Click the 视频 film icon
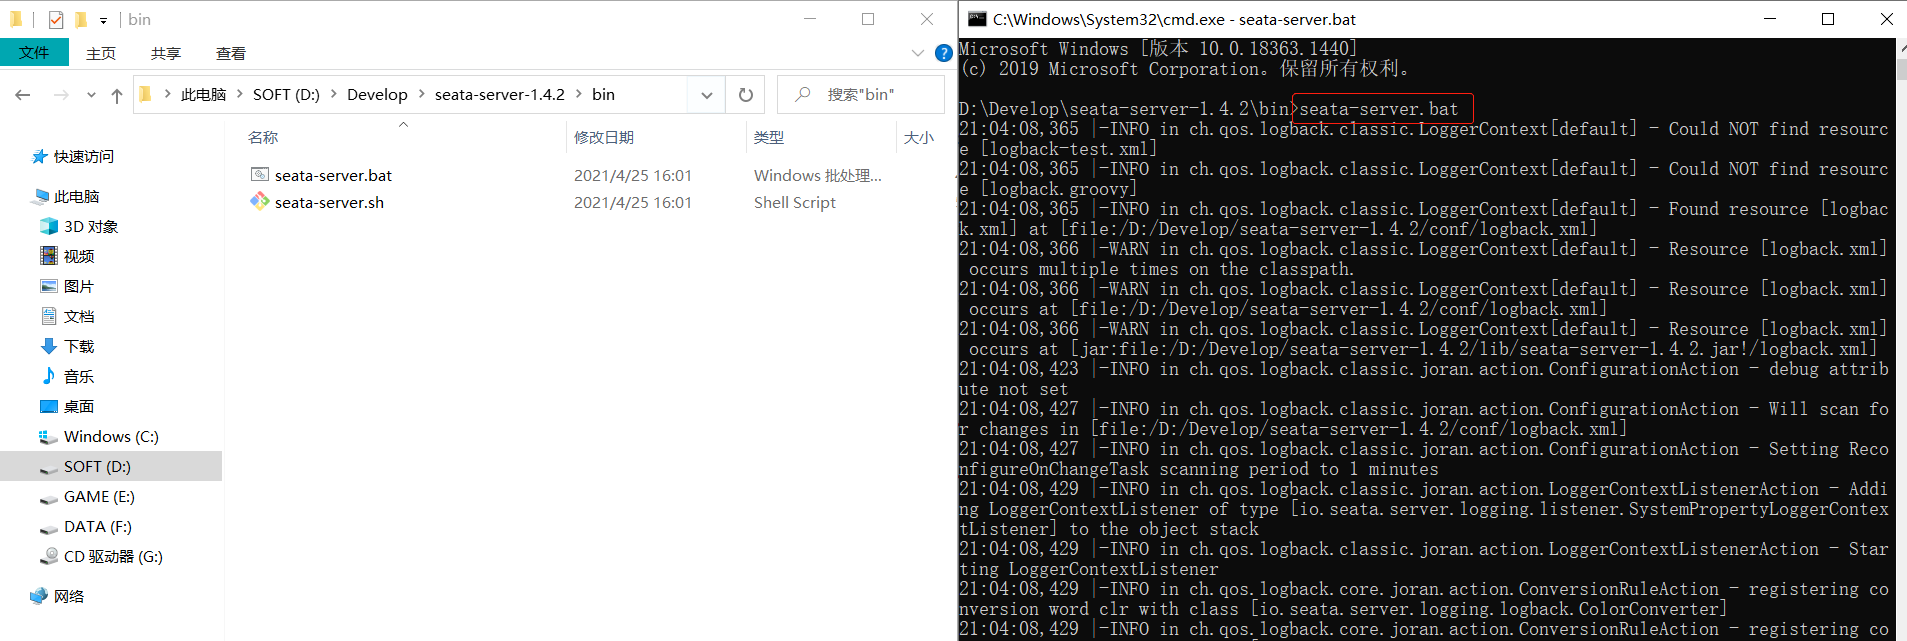 pyautogui.click(x=49, y=256)
